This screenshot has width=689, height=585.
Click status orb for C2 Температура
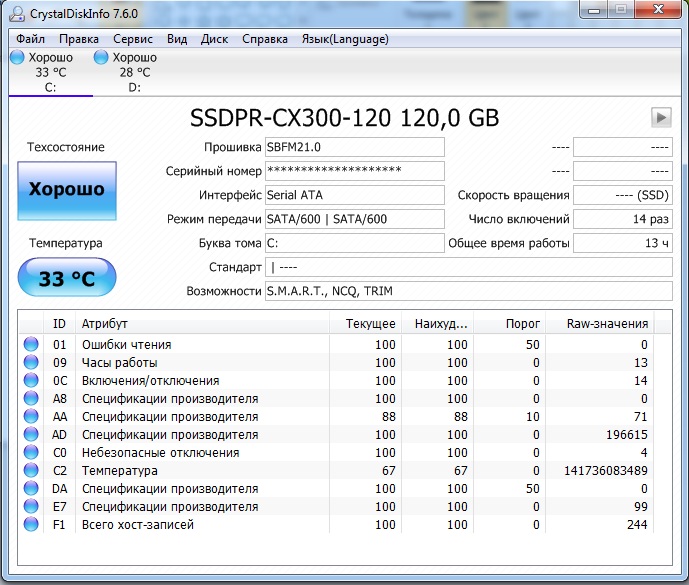tap(31, 470)
